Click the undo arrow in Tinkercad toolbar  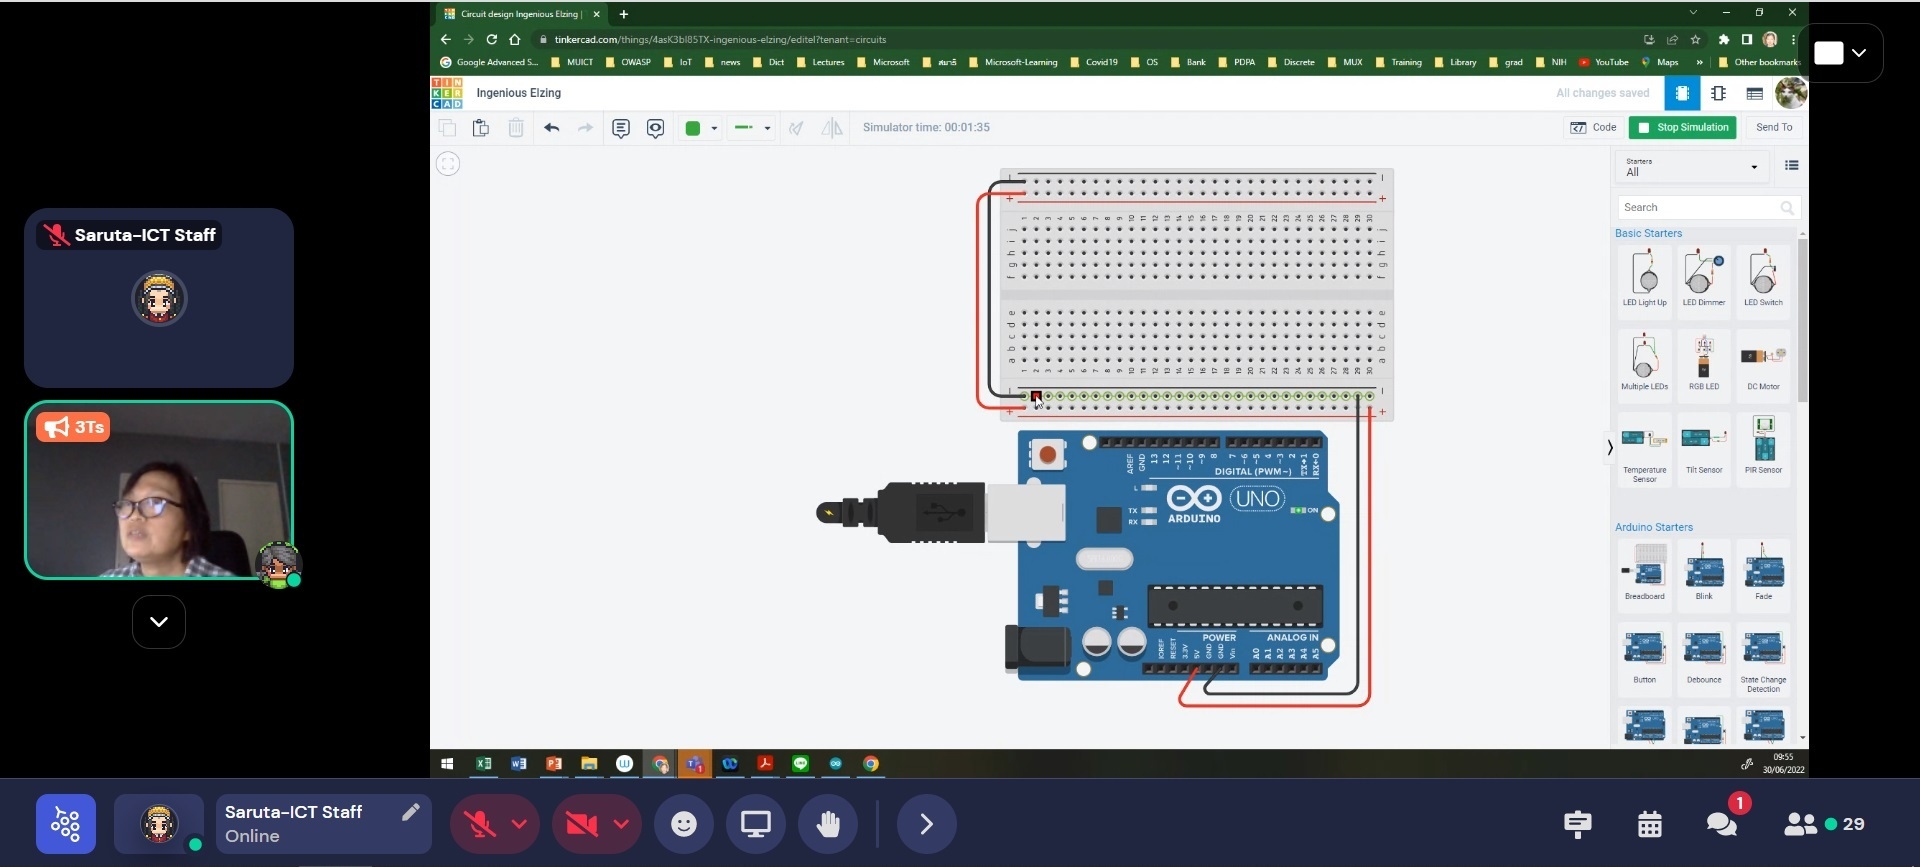[x=551, y=128]
